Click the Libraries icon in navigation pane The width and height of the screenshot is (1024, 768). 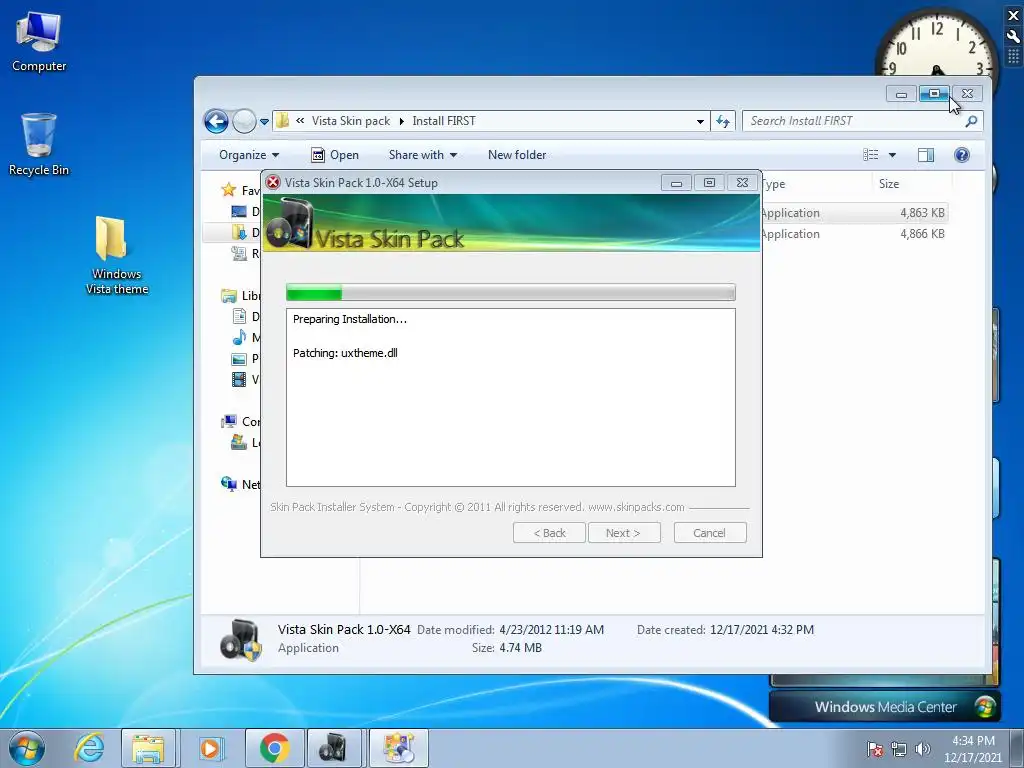pos(229,296)
